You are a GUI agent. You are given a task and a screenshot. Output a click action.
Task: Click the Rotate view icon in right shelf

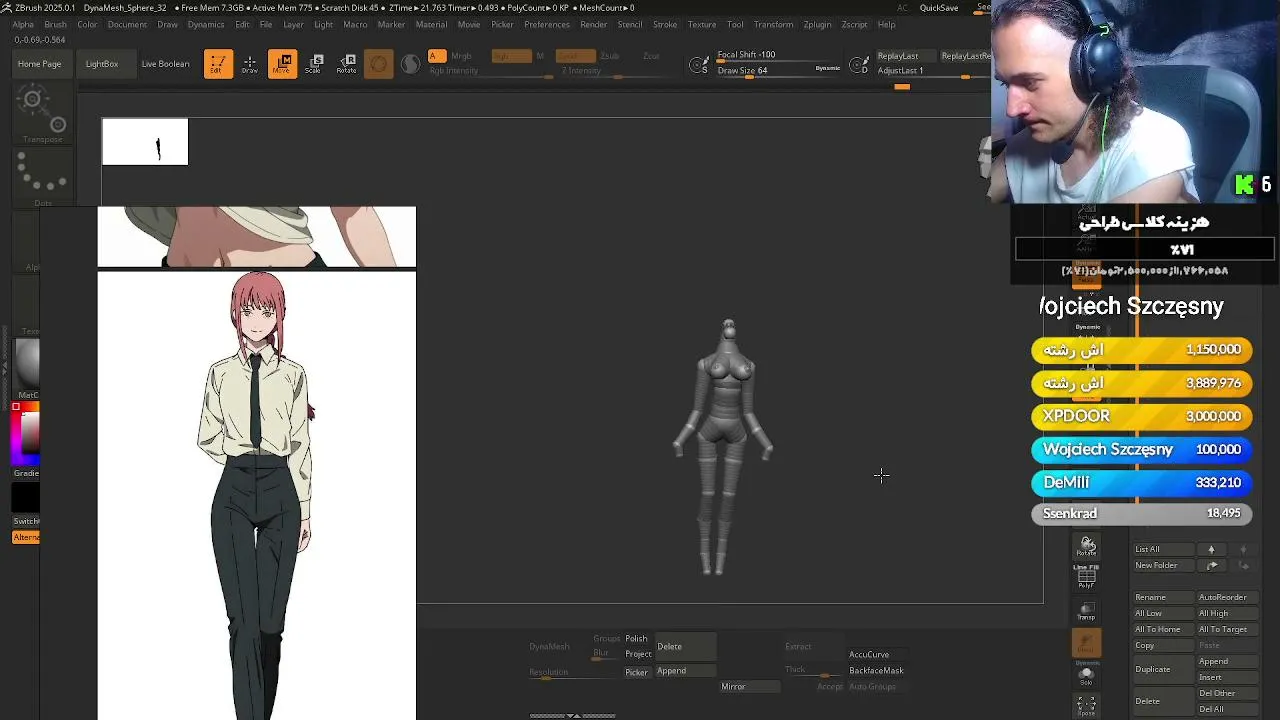[1087, 546]
